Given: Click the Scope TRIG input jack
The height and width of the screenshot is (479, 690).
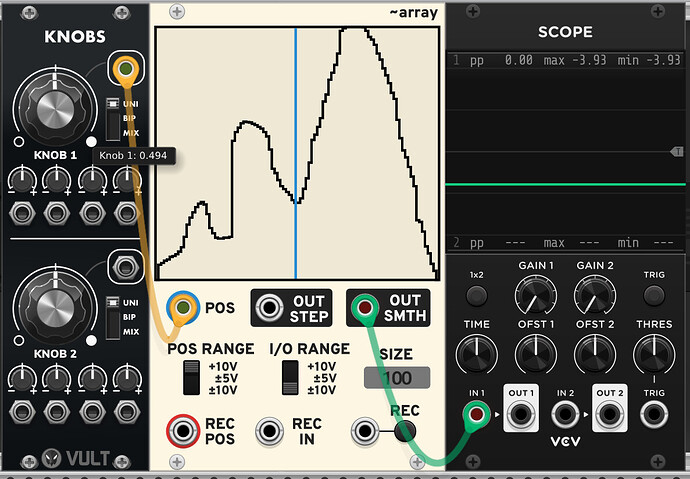Looking at the screenshot, I should click(x=655, y=413).
